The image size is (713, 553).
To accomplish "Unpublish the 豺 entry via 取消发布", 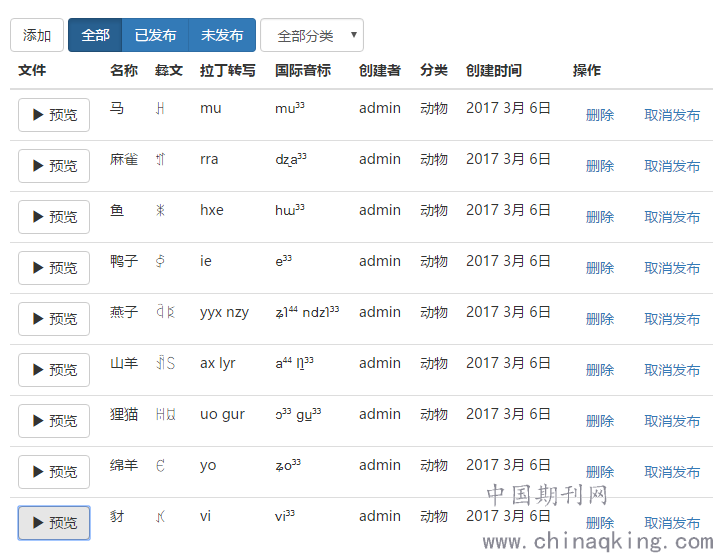I will (672, 523).
